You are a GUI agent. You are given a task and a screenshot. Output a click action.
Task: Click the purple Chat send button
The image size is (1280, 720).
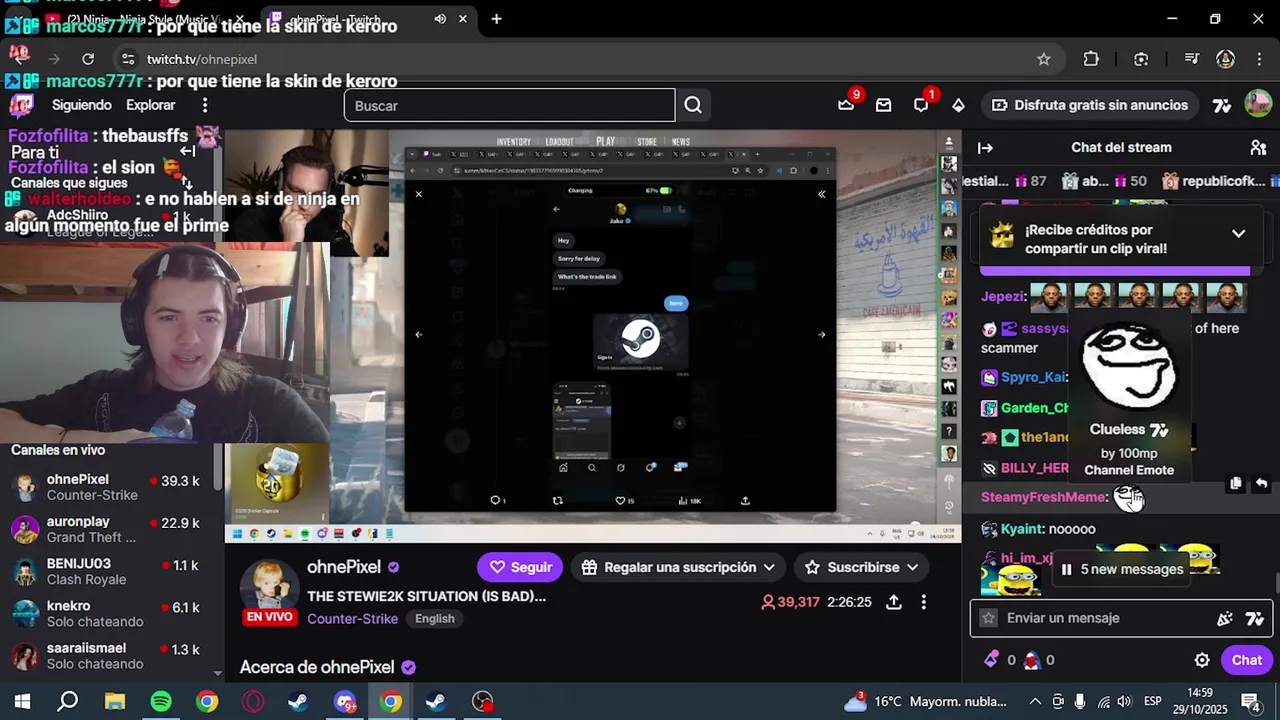tap(1247, 660)
